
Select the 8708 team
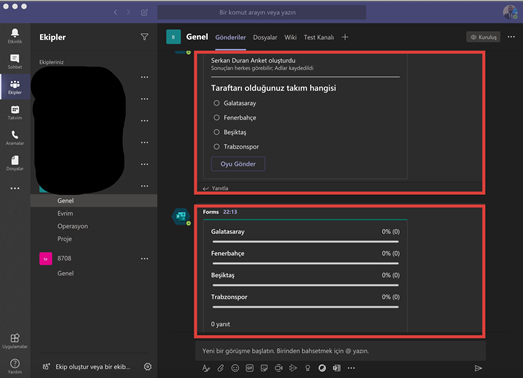pos(64,259)
